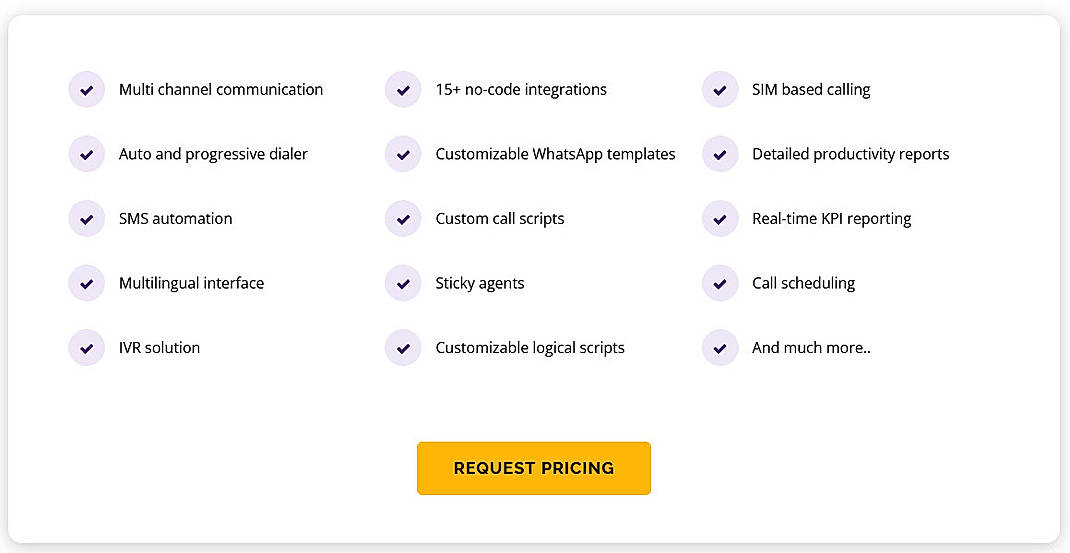Click the checkmark icon beside SIM based calling
Viewport: 1070px width, 553px height.
[x=720, y=90]
